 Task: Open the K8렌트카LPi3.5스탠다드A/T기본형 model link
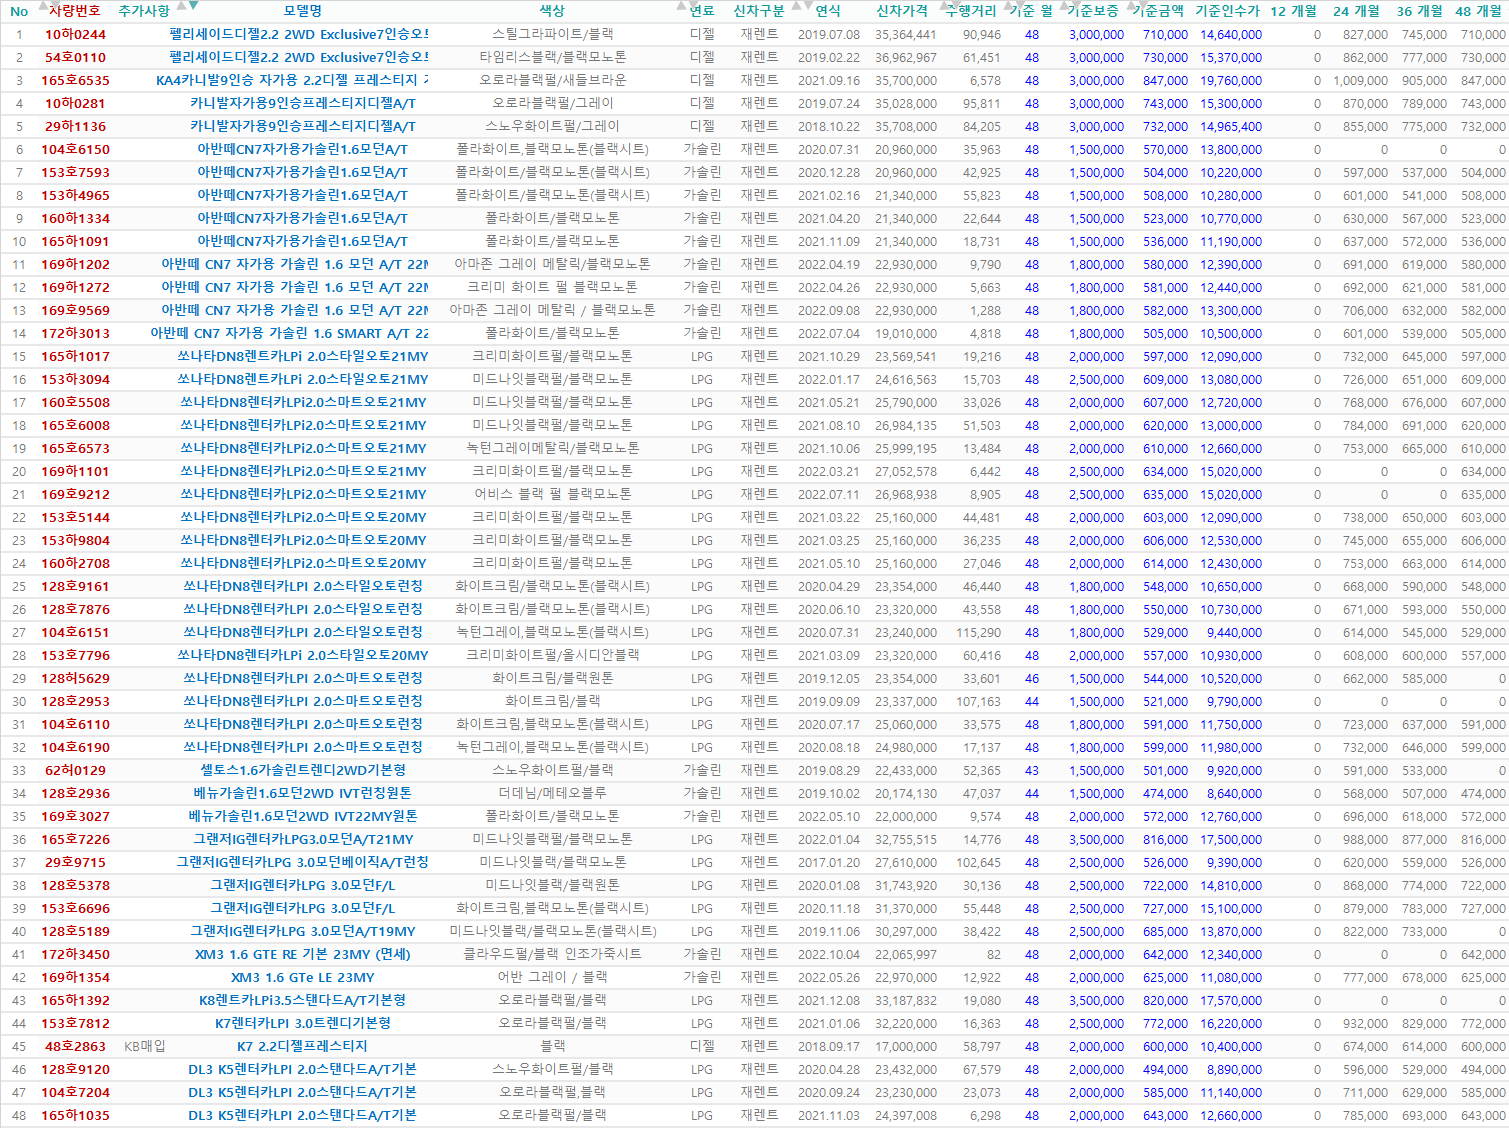coord(303,1001)
